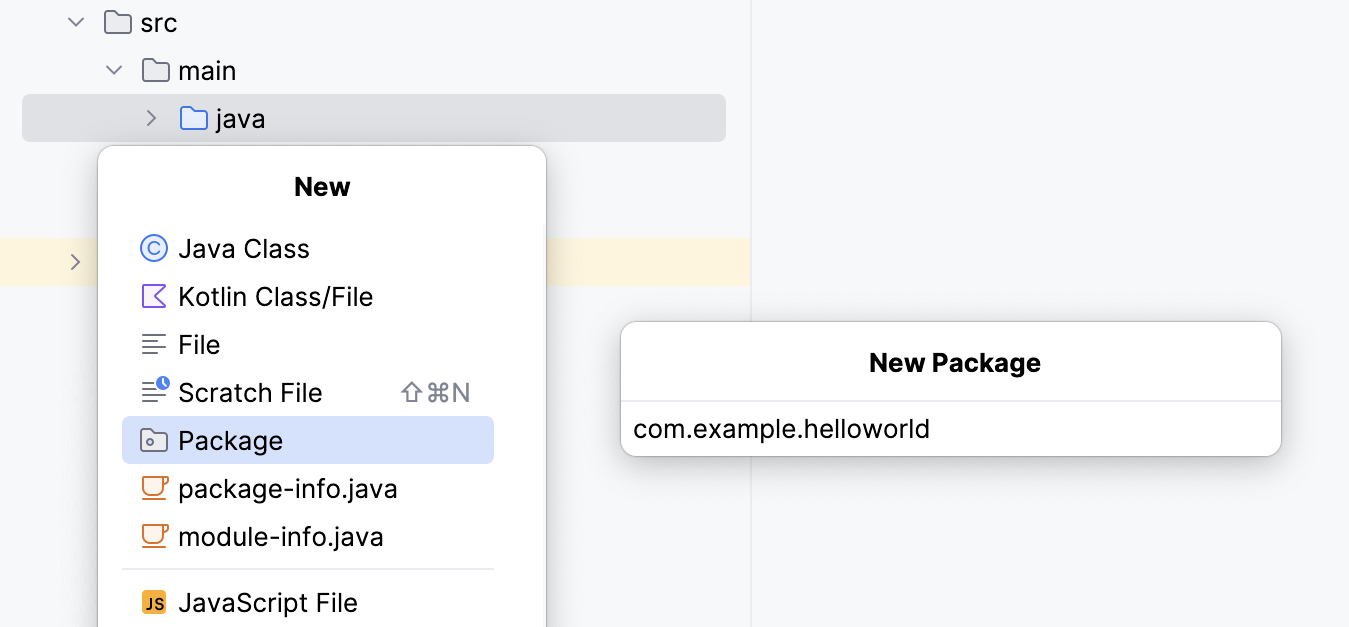
Task: Click the Scratch File icon
Action: point(154,392)
